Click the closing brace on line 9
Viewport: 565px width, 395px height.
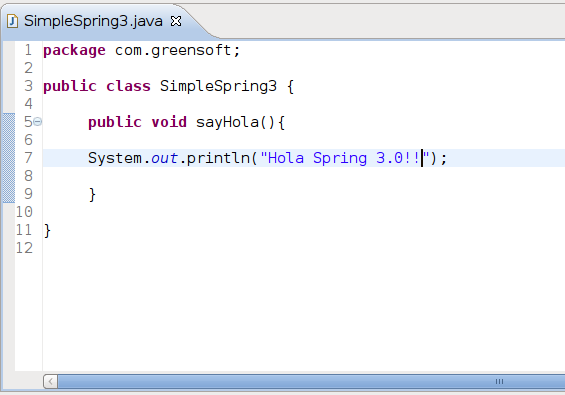point(92,195)
